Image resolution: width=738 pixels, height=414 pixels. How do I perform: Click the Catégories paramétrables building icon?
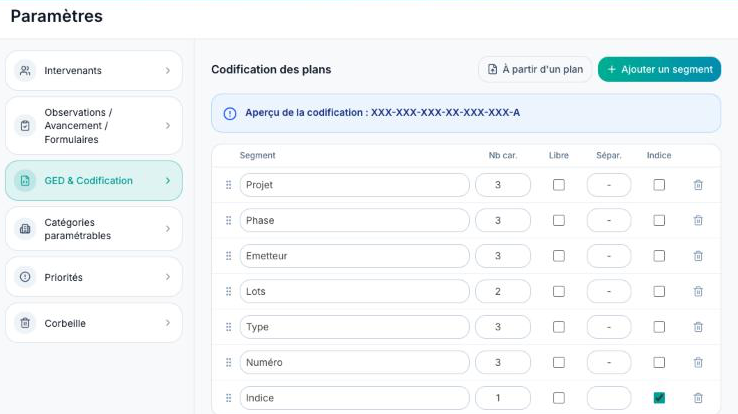click(25, 229)
